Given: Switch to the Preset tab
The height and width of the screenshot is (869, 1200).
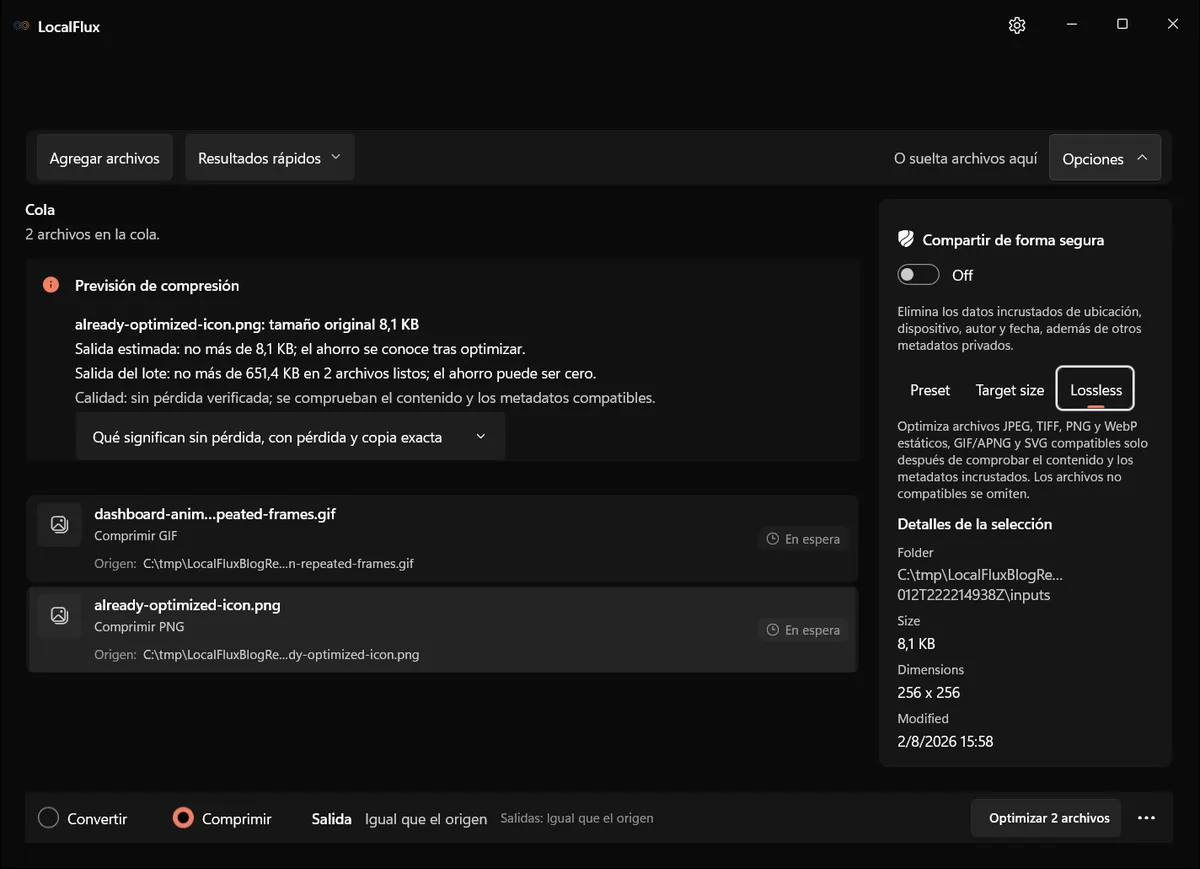Looking at the screenshot, I should point(930,390).
